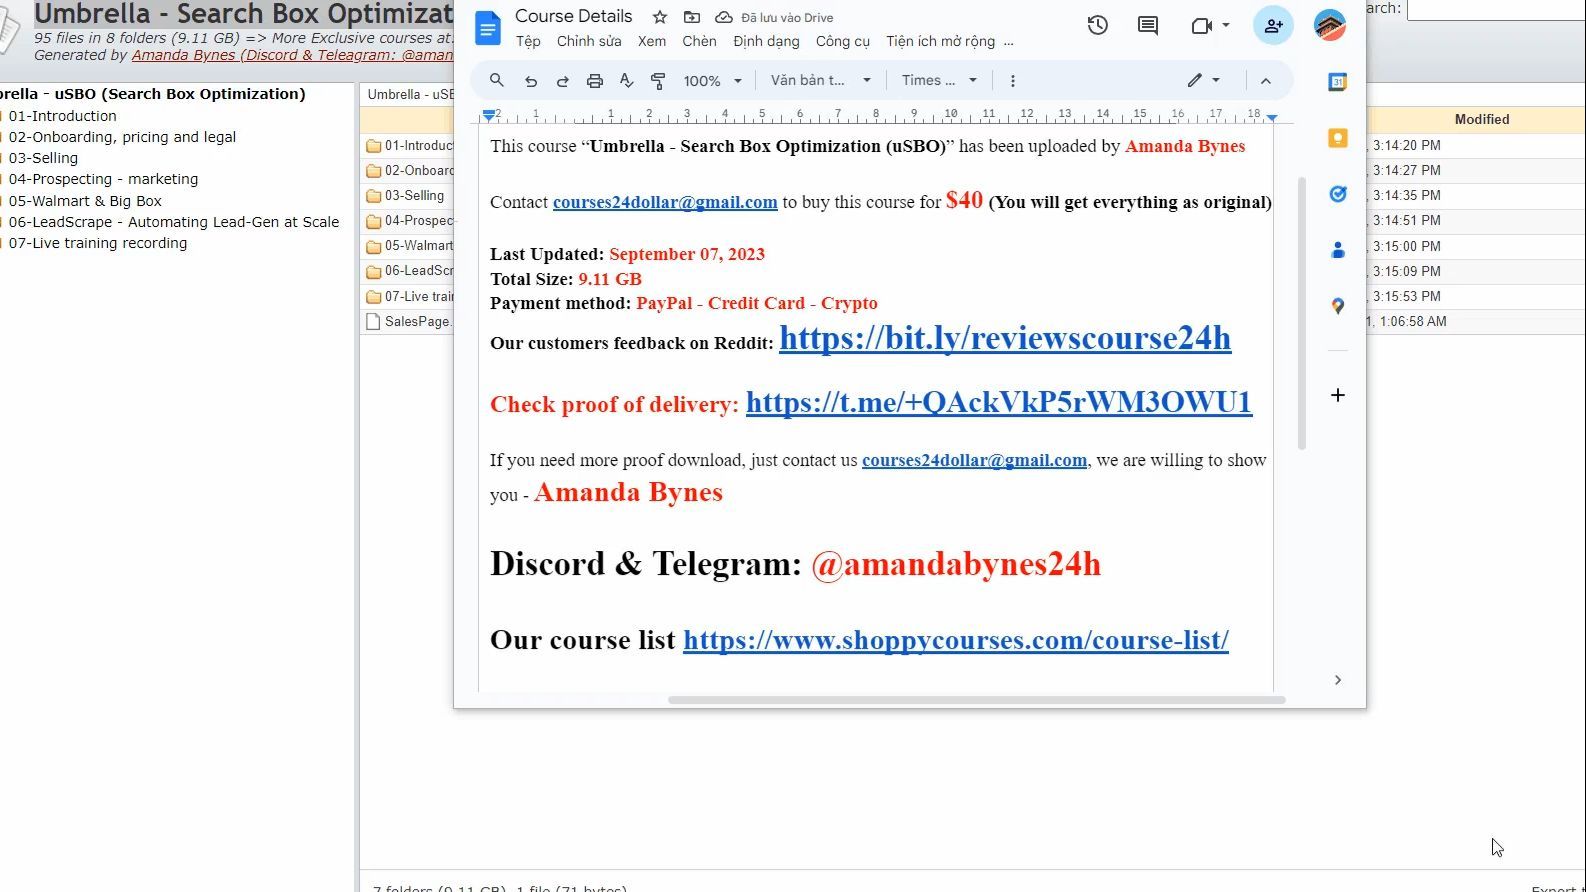Open the Chèn menu

click(699, 41)
